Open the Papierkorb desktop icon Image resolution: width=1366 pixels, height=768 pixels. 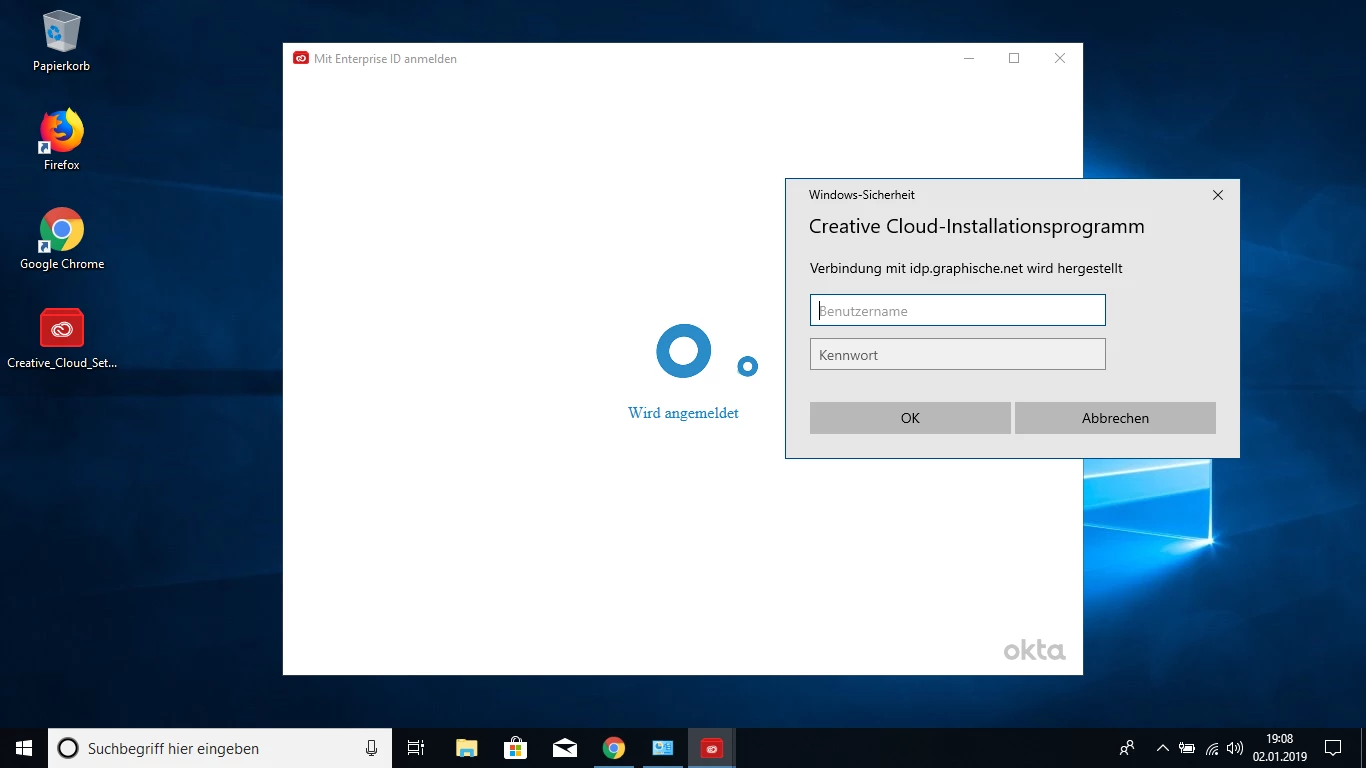click(x=61, y=42)
